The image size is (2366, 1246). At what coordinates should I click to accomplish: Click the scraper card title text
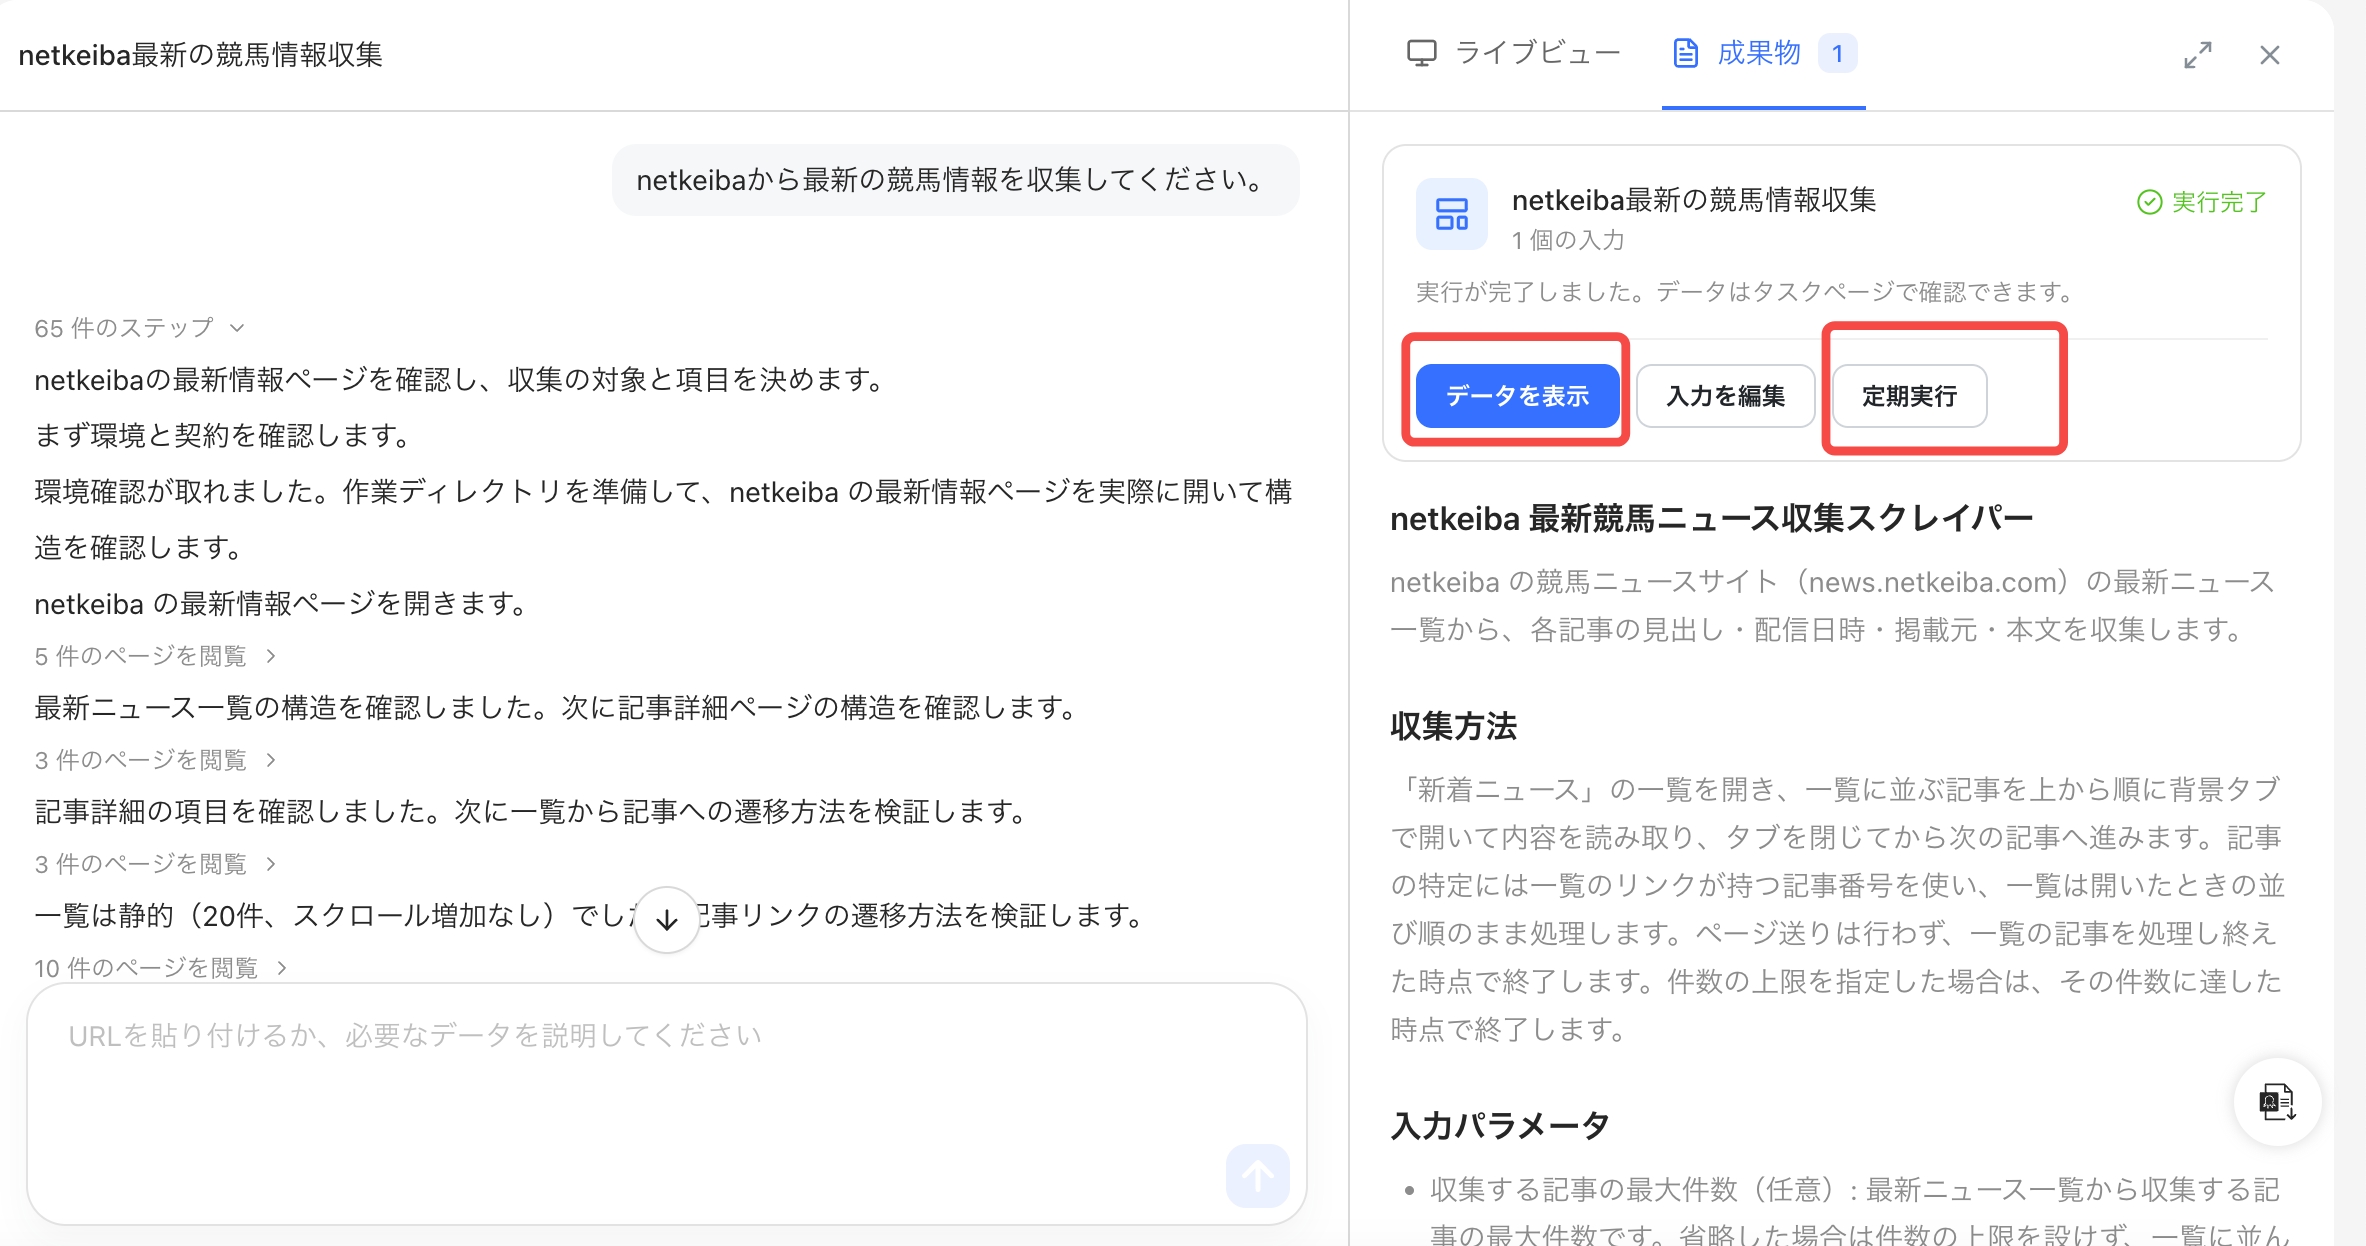point(1693,200)
